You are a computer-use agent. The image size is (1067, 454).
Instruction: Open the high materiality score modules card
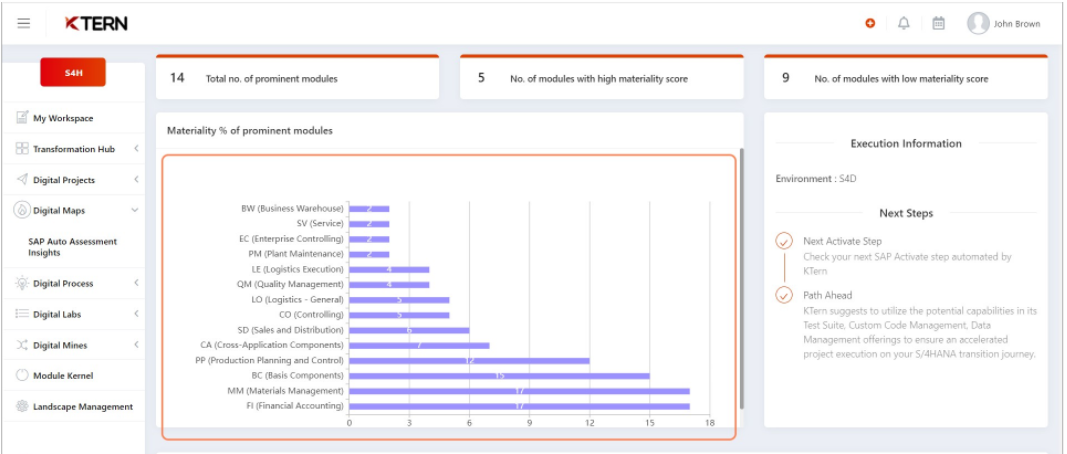[602, 77]
